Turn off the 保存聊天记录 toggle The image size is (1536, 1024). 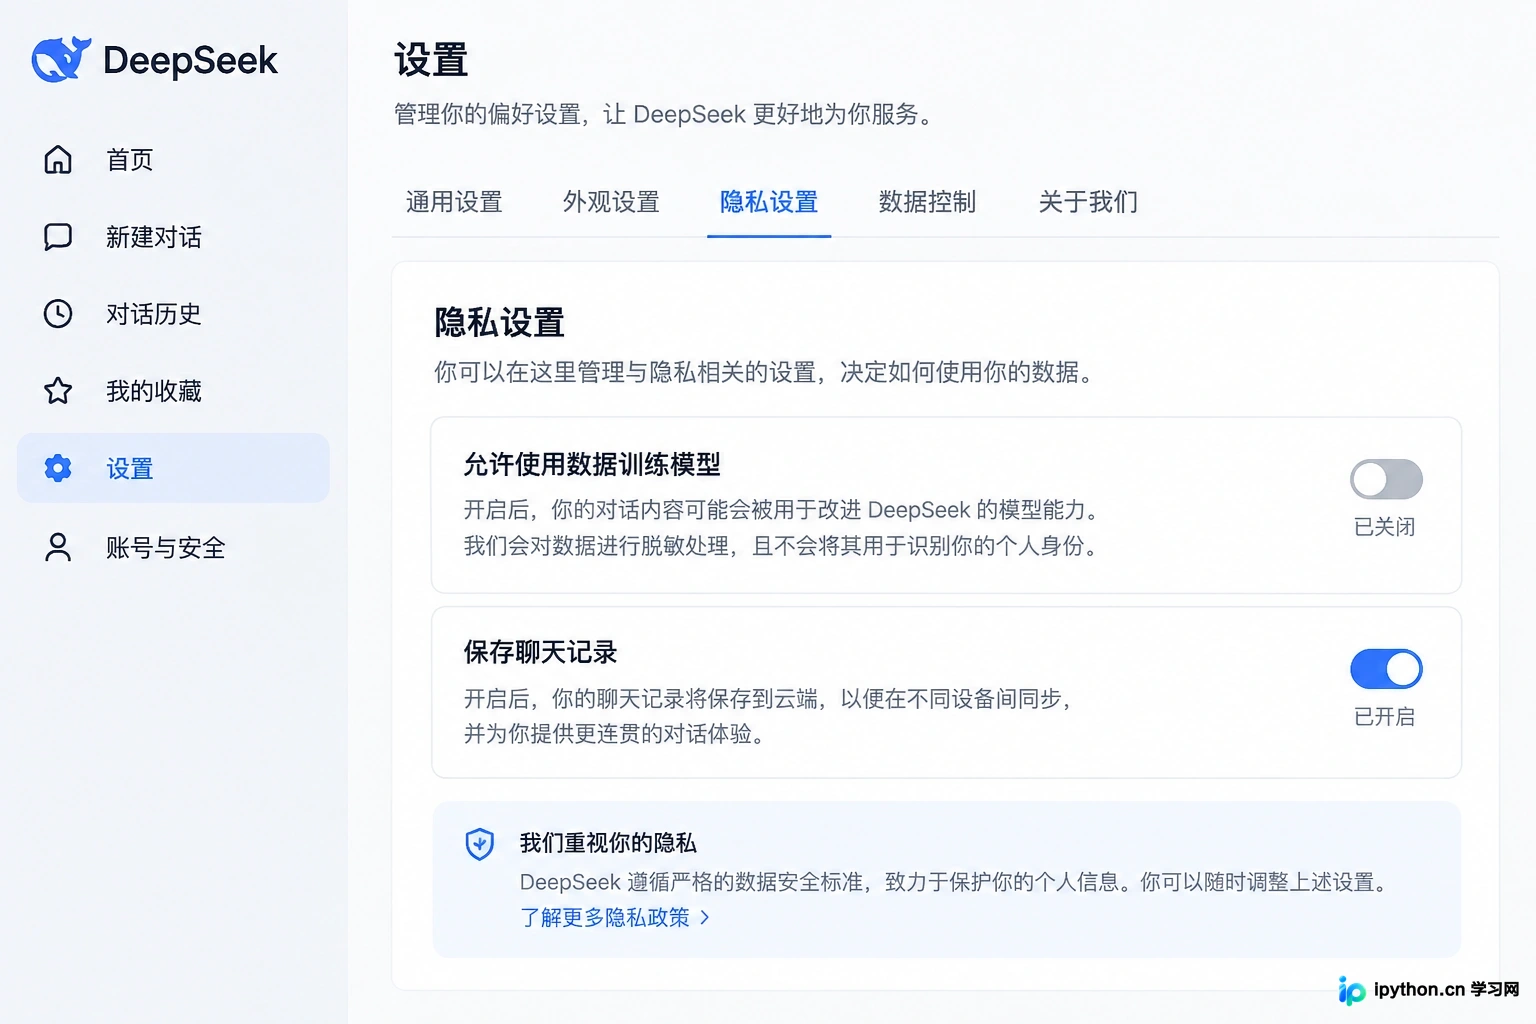coord(1386,669)
